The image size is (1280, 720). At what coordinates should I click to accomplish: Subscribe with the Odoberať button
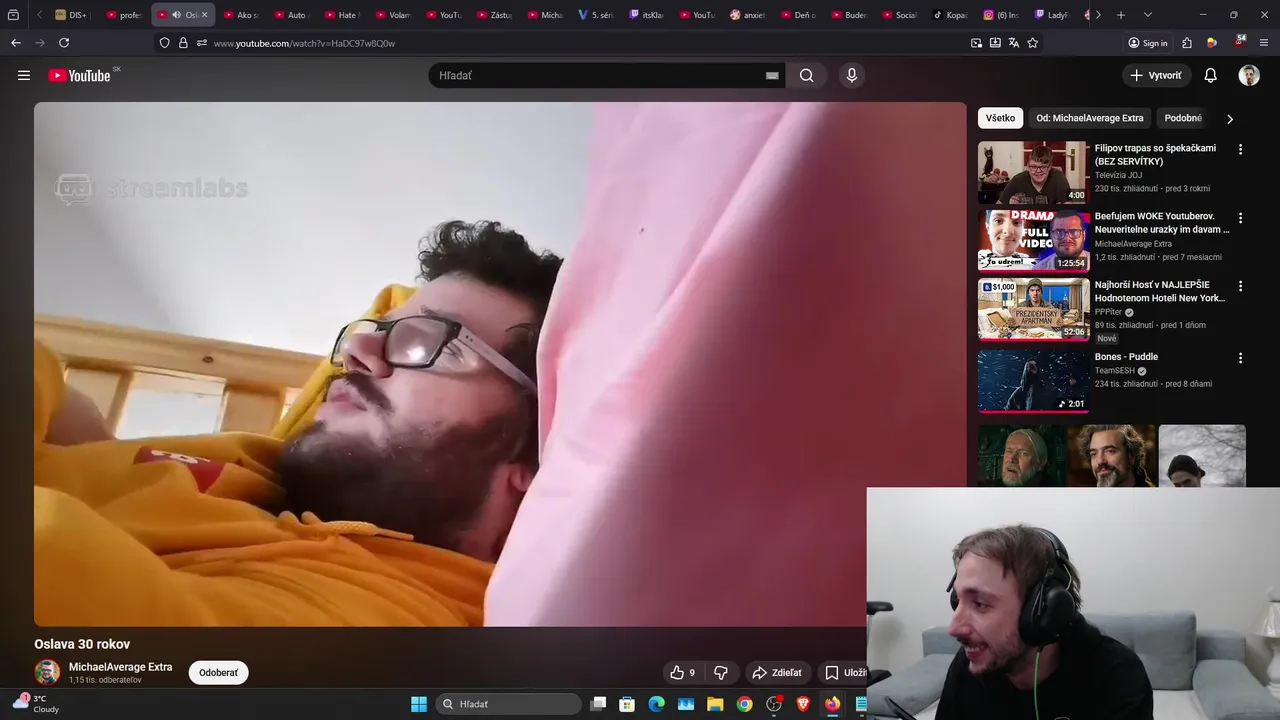[218, 673]
